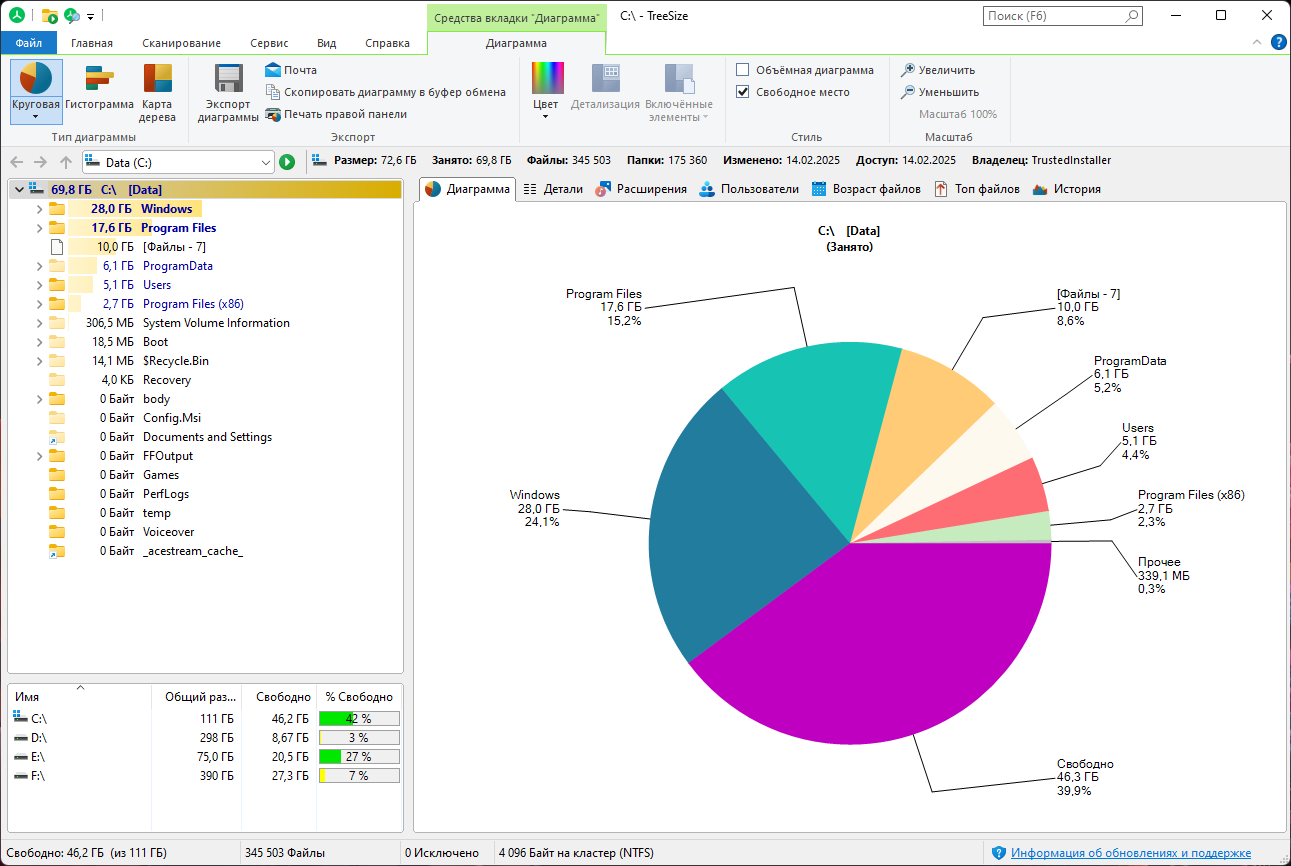Screen dimensions: 1291x866
Task: Open Информация об обновлениях и поддержке link
Action: [x=1130, y=853]
